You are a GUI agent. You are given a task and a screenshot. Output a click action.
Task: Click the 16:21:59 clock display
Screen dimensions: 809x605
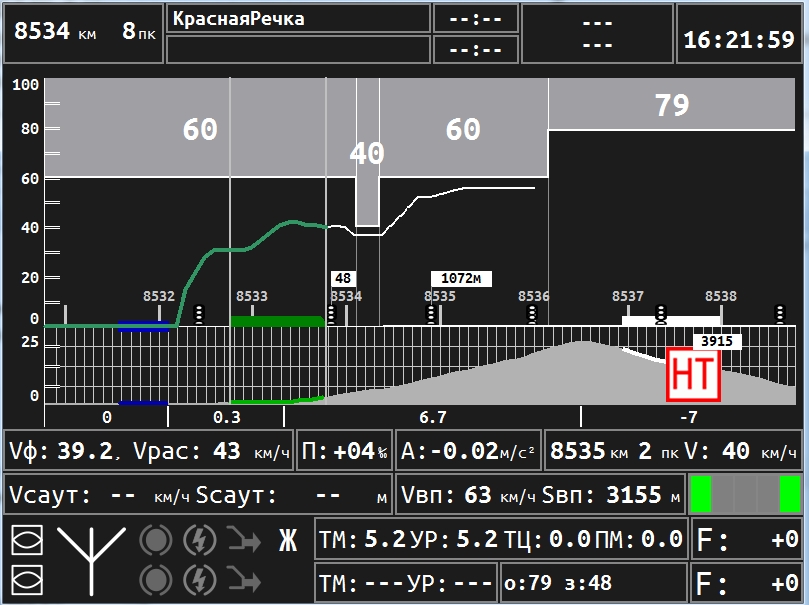click(738, 40)
